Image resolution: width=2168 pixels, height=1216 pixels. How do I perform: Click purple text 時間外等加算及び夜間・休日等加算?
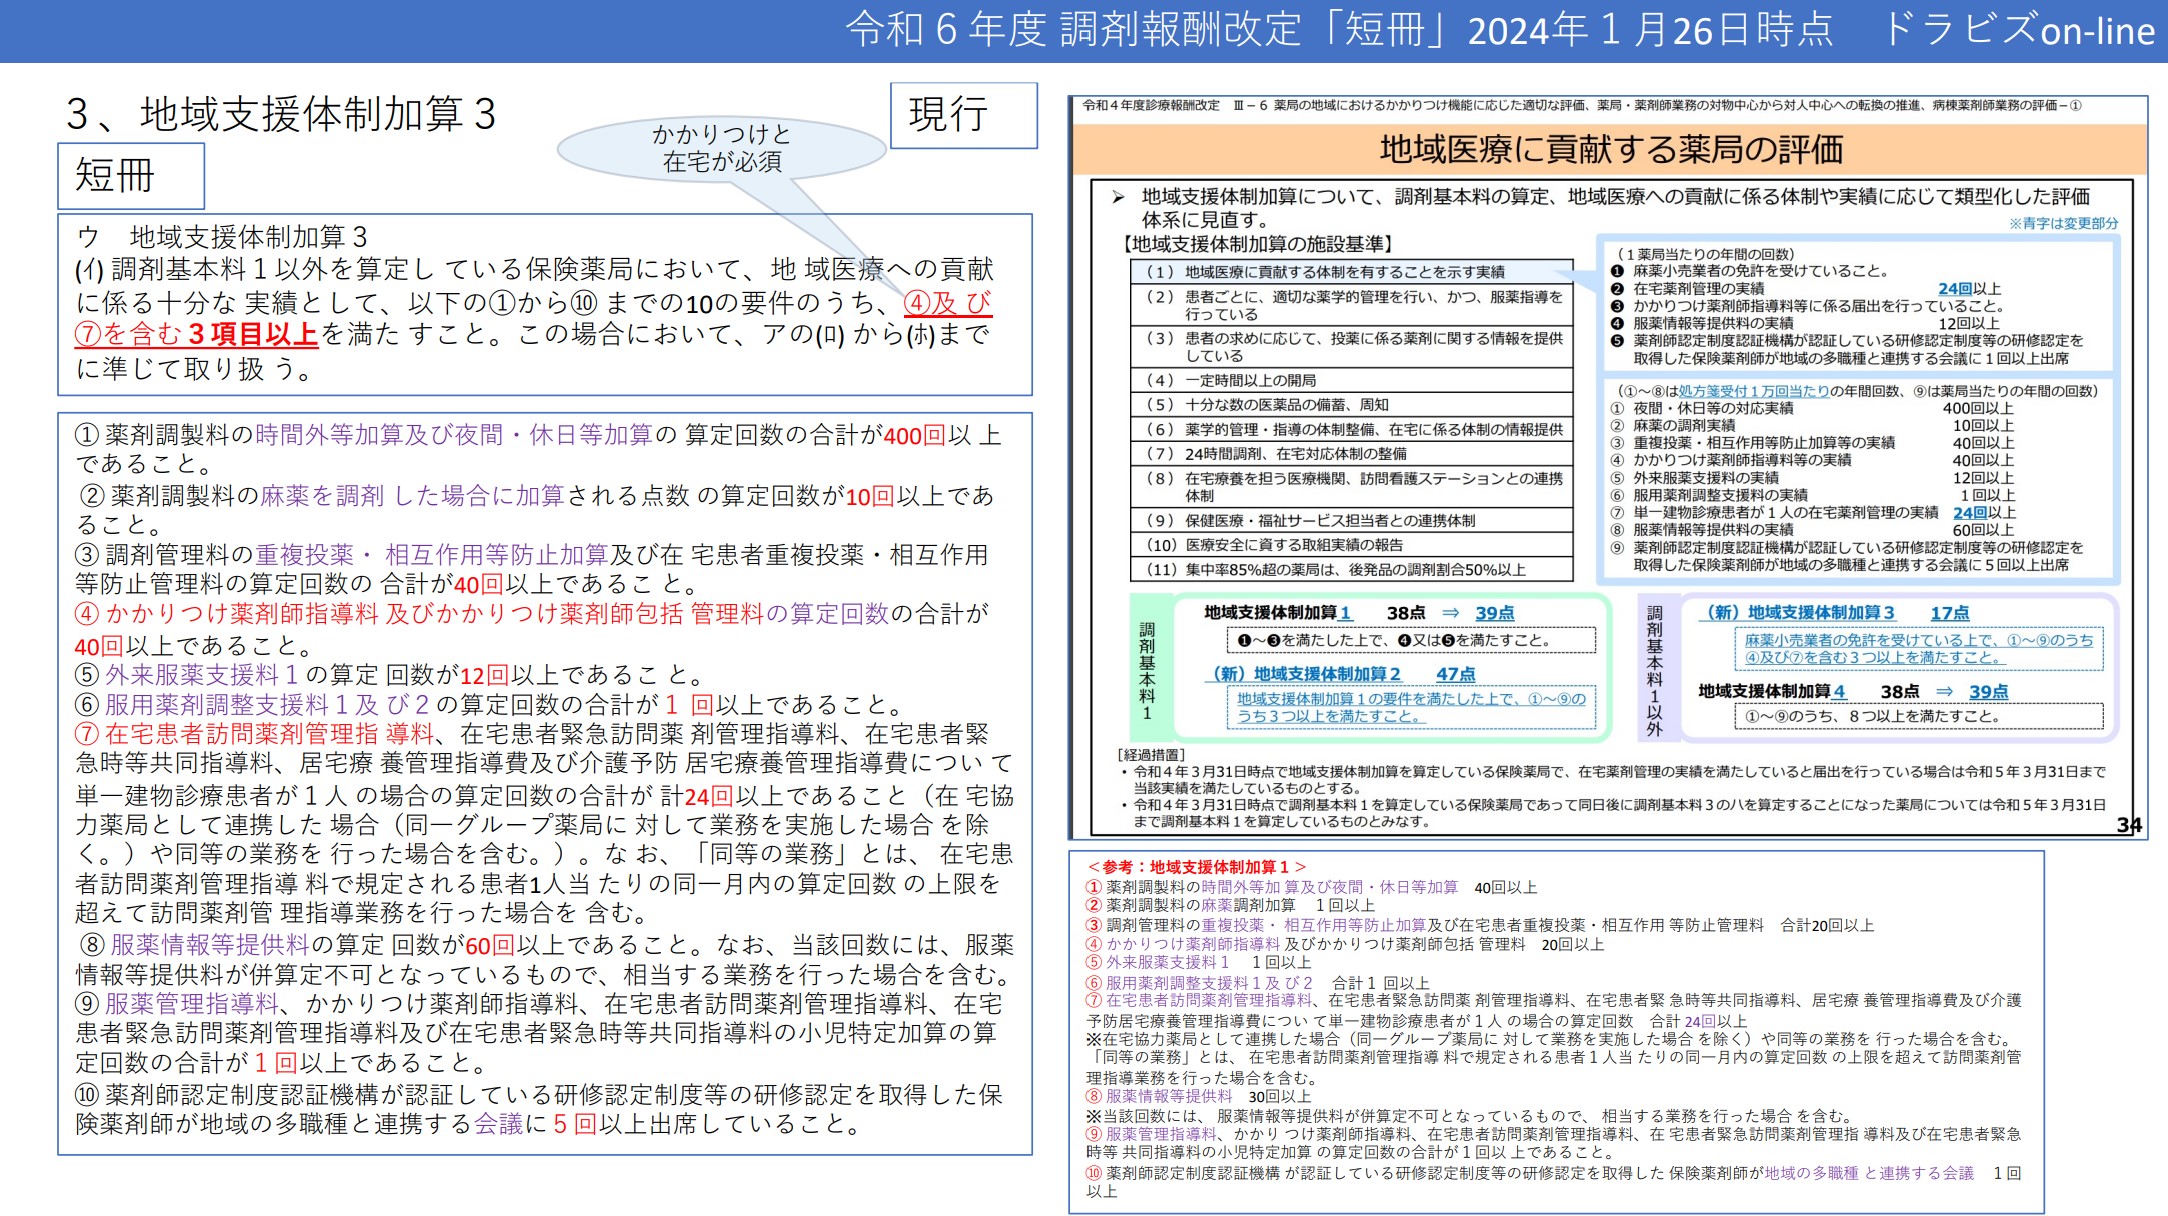coord(453,435)
